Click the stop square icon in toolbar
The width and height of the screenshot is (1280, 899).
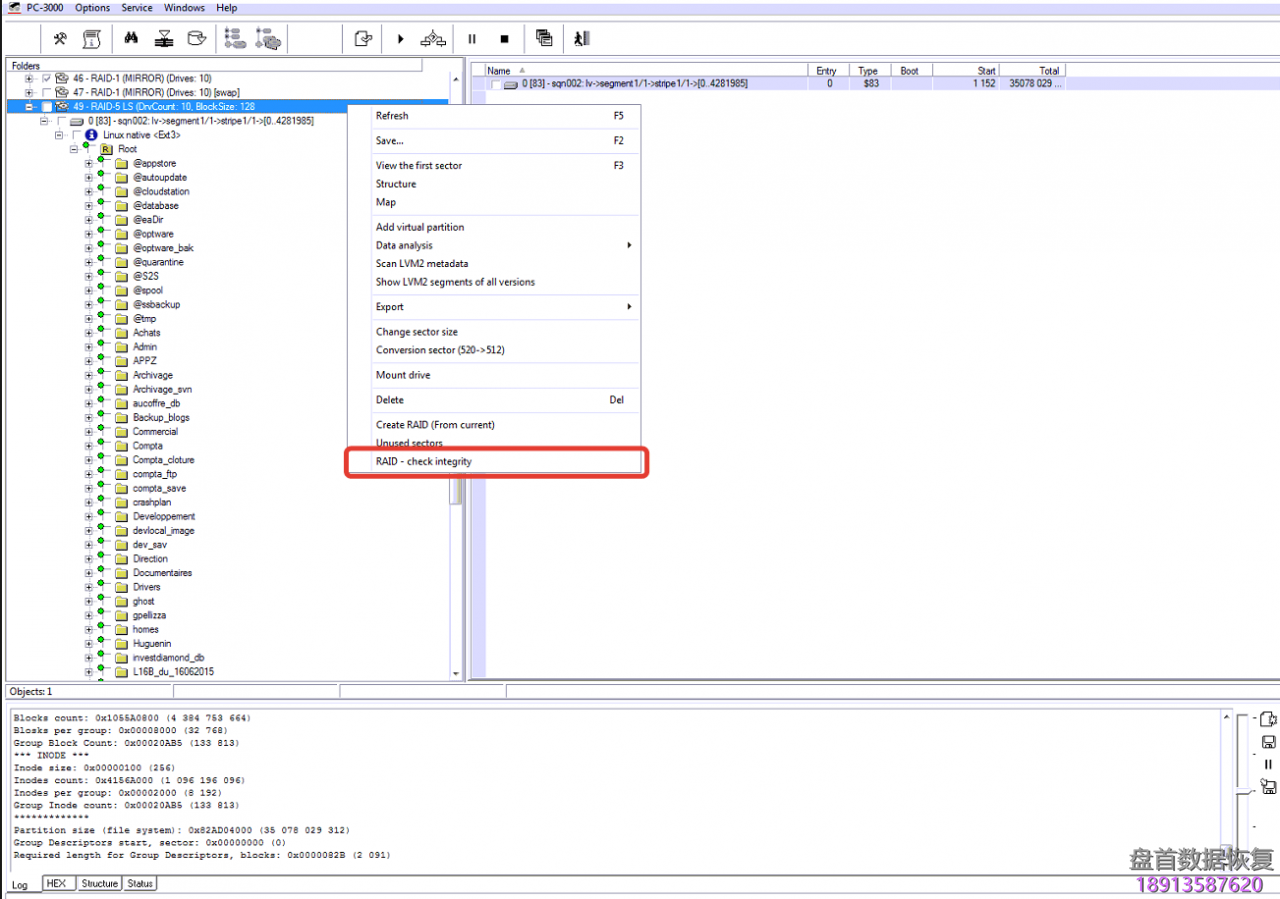click(x=504, y=39)
